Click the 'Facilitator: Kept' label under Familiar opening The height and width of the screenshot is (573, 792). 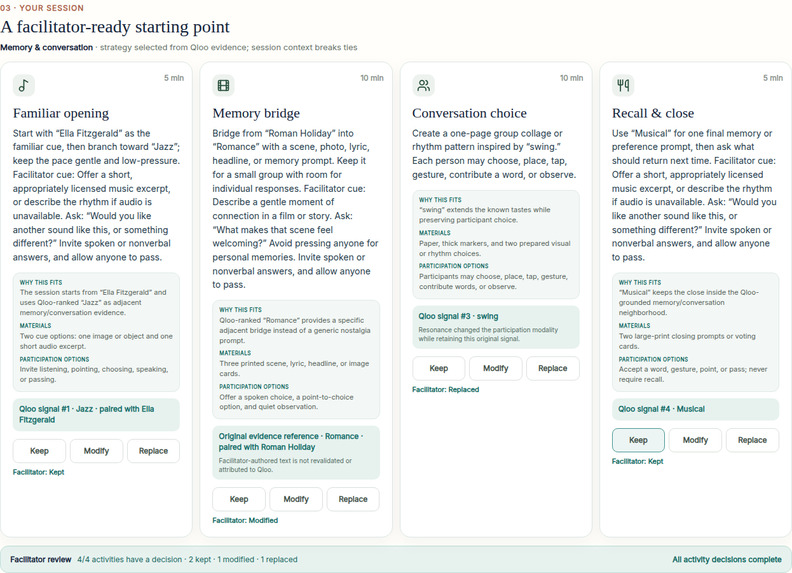[38, 472]
